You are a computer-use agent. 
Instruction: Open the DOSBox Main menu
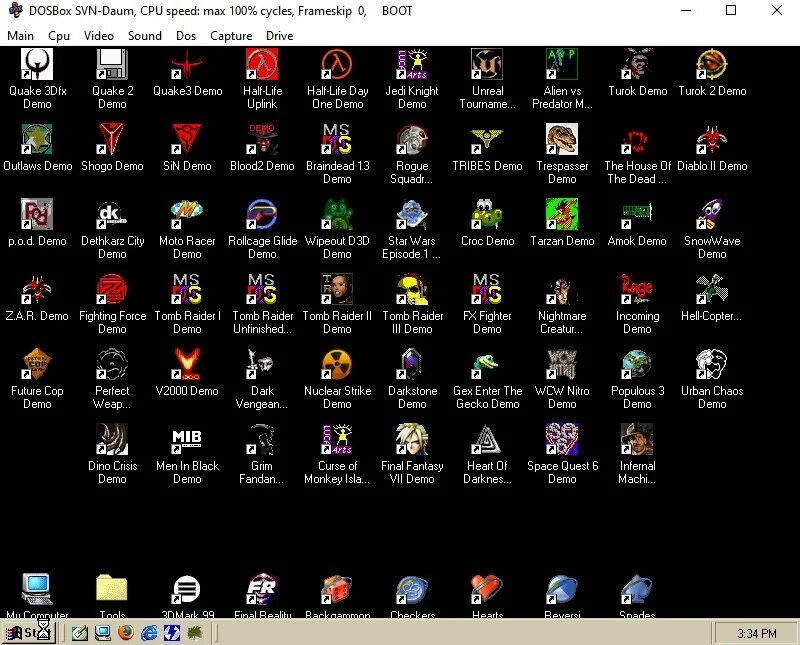coord(20,36)
